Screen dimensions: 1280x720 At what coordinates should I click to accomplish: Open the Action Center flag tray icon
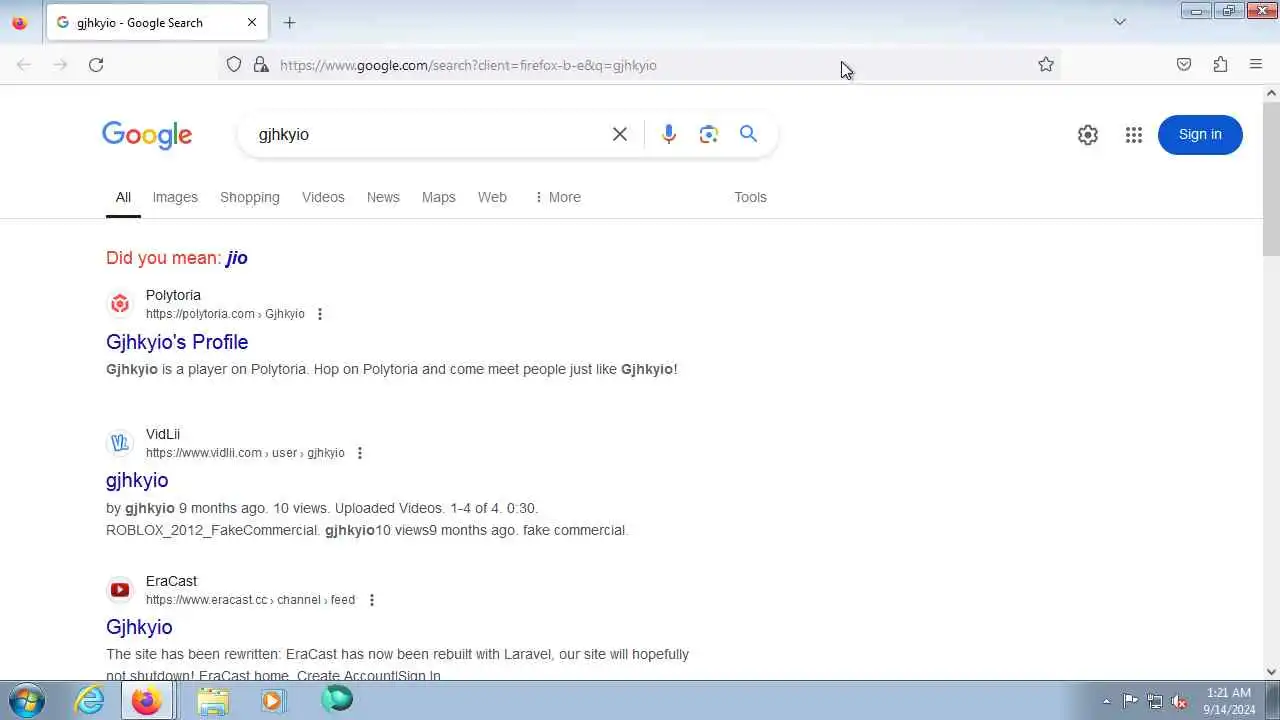tap(1130, 701)
